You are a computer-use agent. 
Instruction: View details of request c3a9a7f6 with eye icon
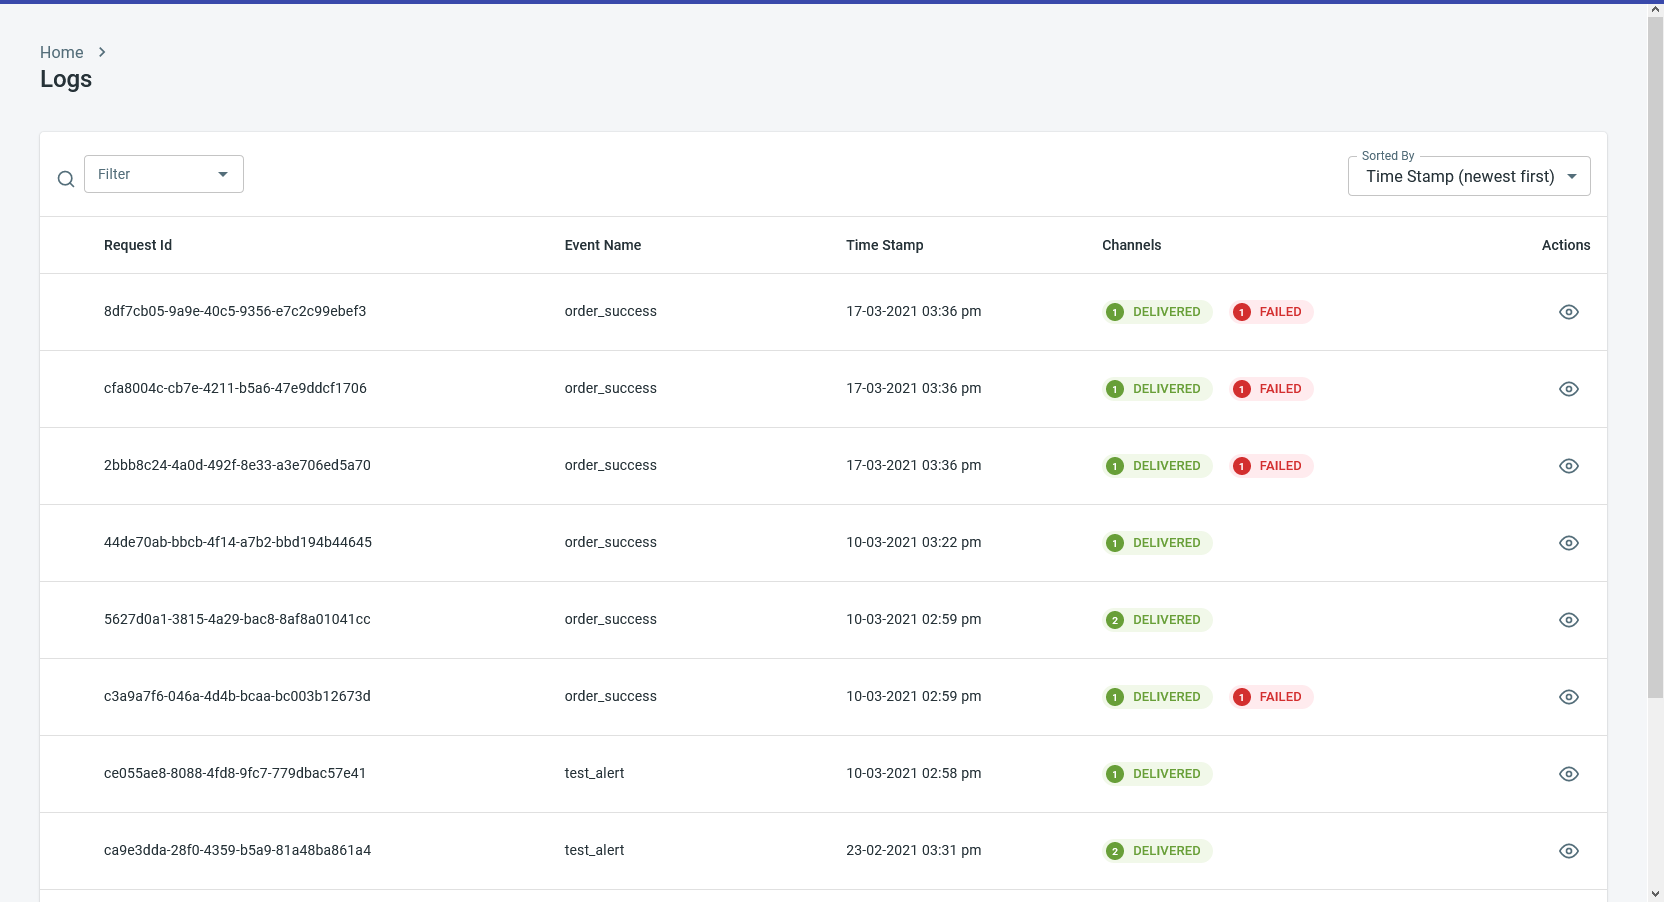pos(1569,697)
